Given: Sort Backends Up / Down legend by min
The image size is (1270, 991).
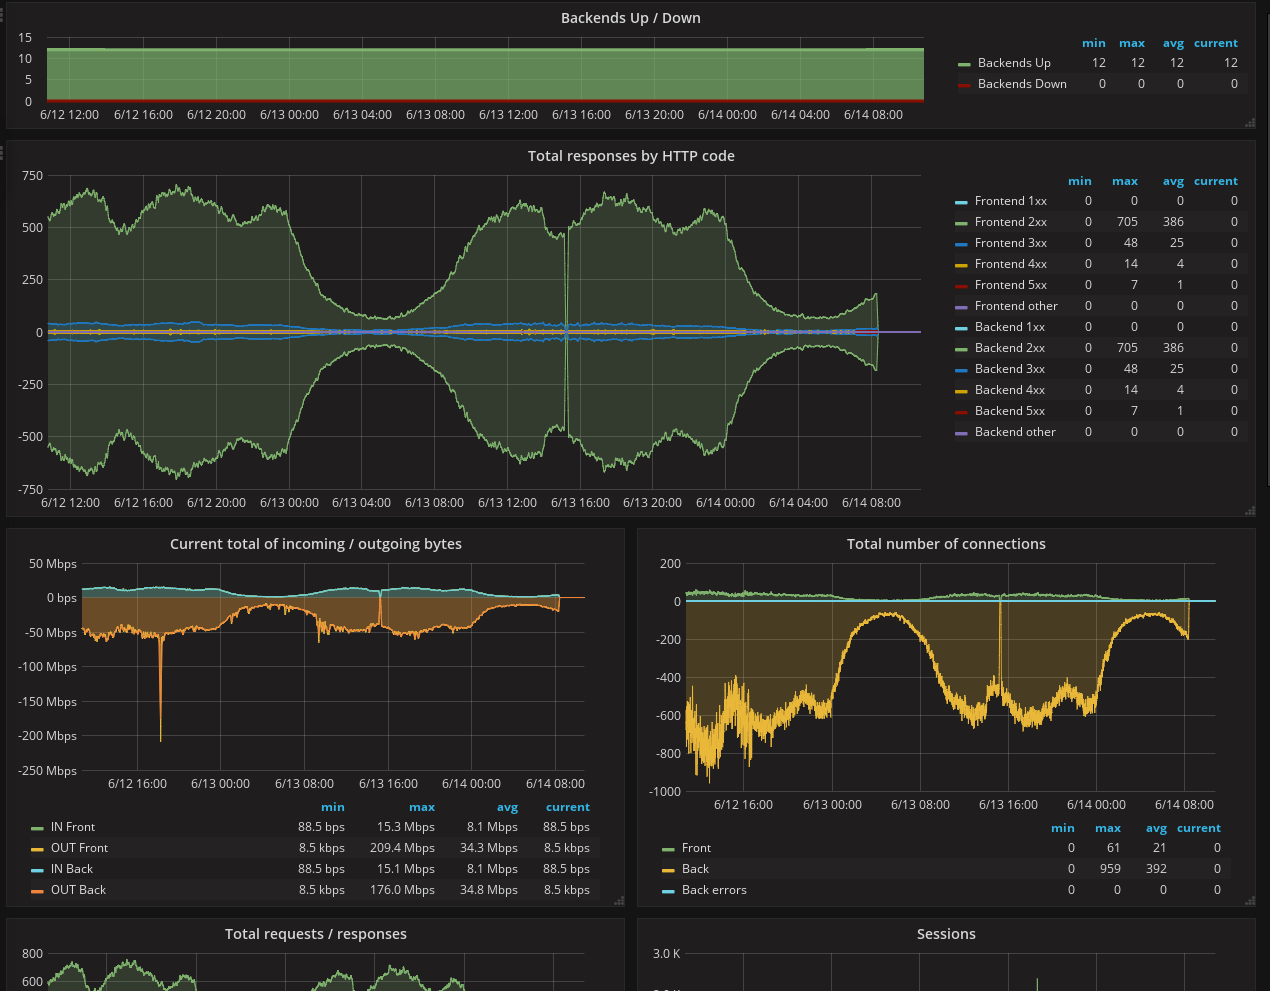Looking at the screenshot, I should click(x=1094, y=43).
